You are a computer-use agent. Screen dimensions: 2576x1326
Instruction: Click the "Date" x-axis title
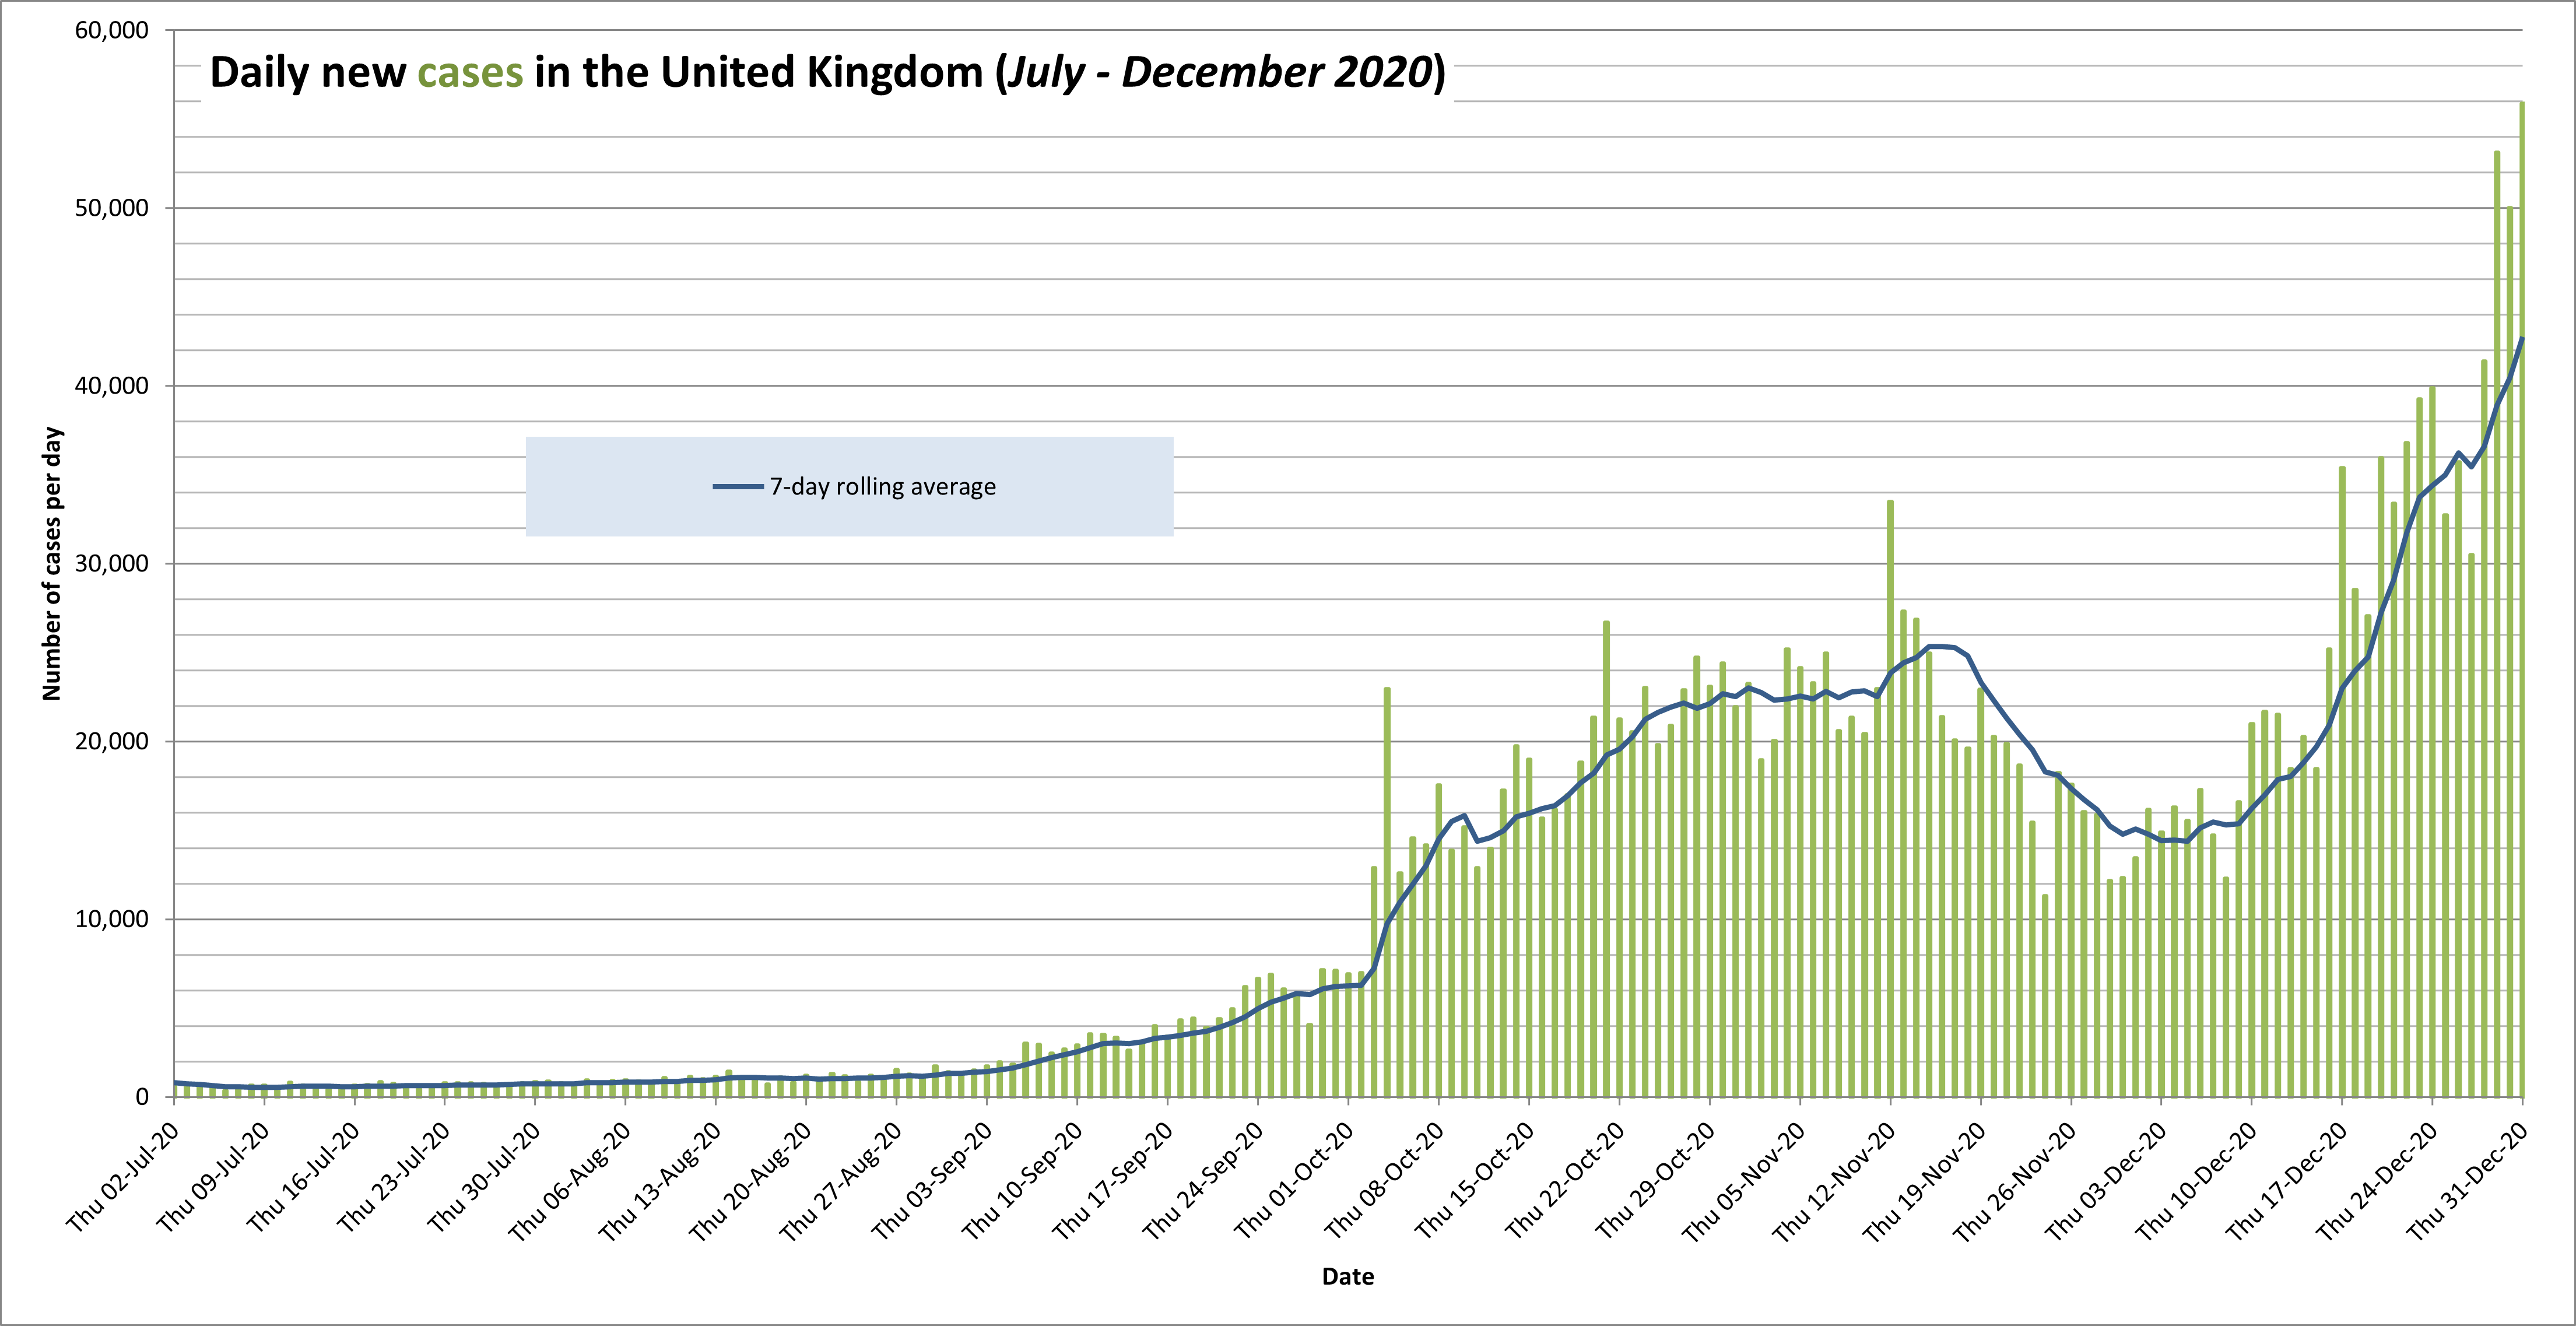(x=1348, y=1276)
